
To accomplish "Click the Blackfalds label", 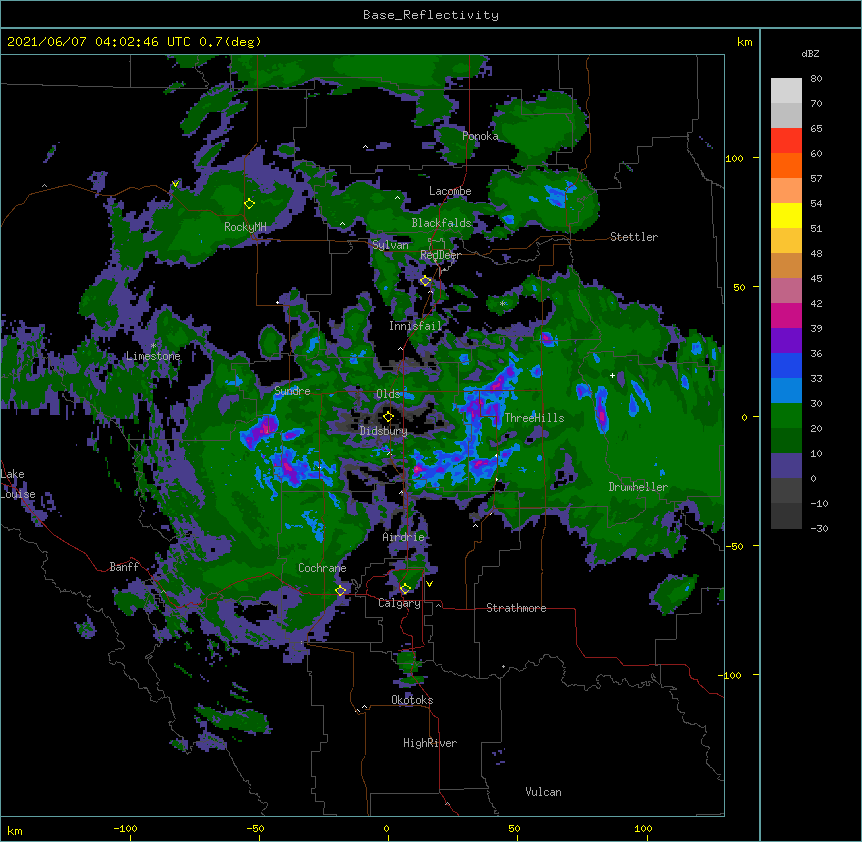I will 441,223.
